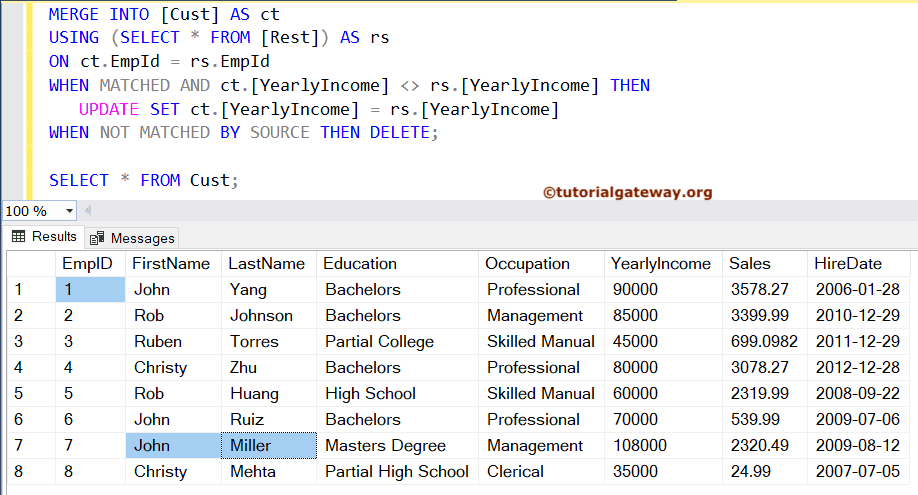Switch to the Messages tab
918x495 pixels.
(x=132, y=238)
